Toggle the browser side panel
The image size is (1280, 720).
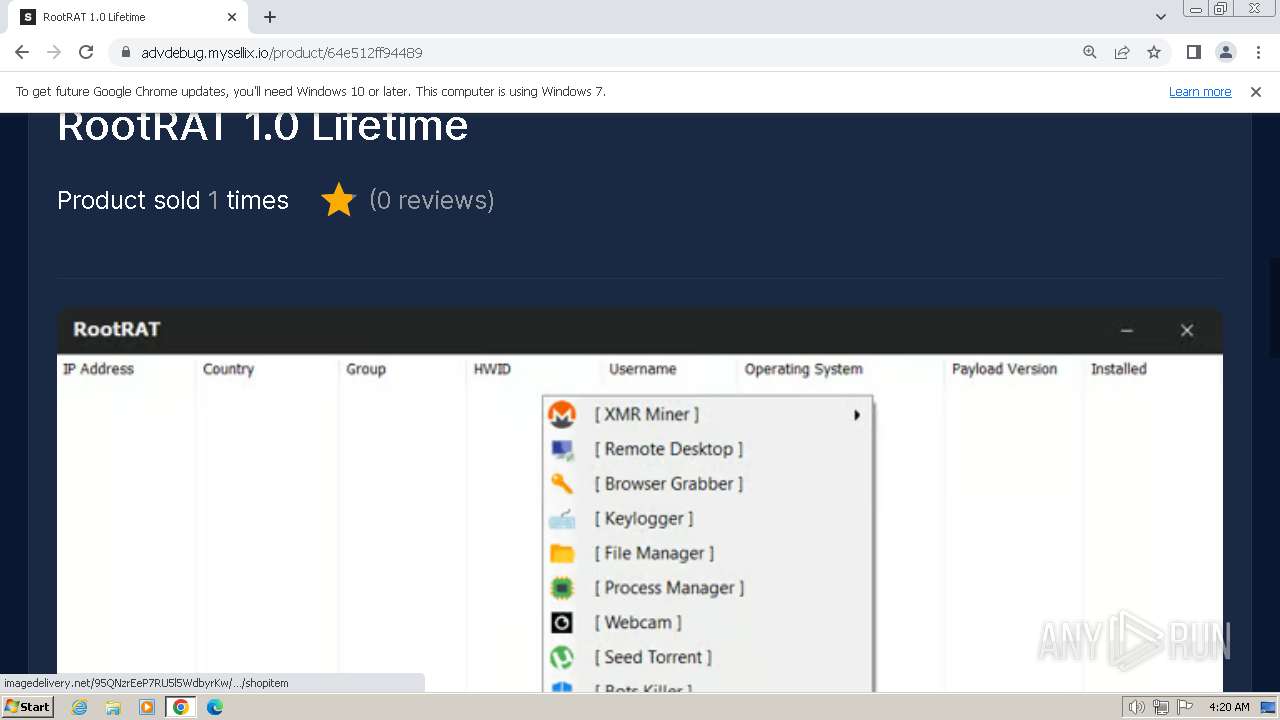pyautogui.click(x=1193, y=52)
